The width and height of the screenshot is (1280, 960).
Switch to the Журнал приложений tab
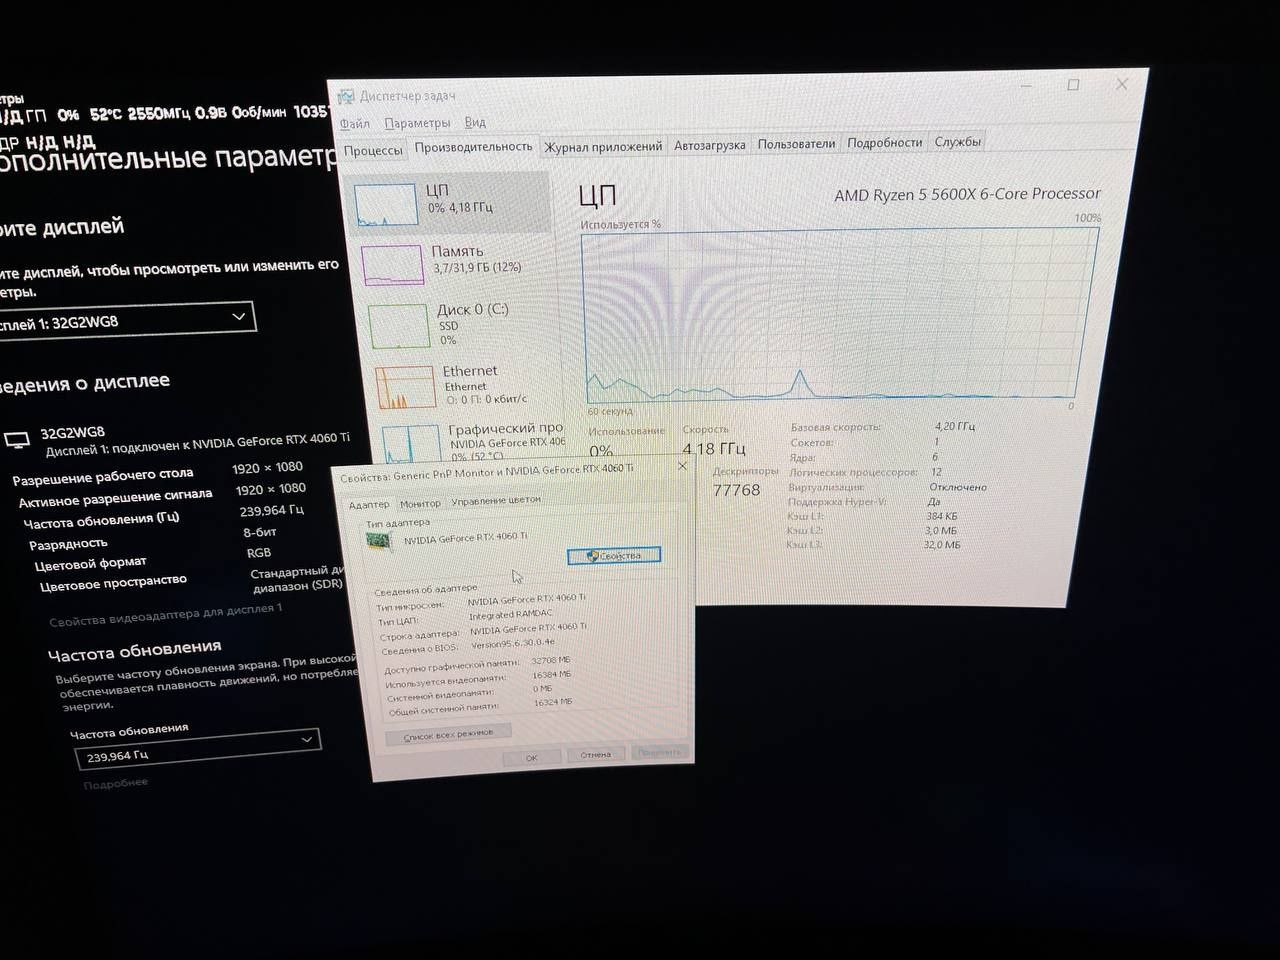(x=603, y=147)
